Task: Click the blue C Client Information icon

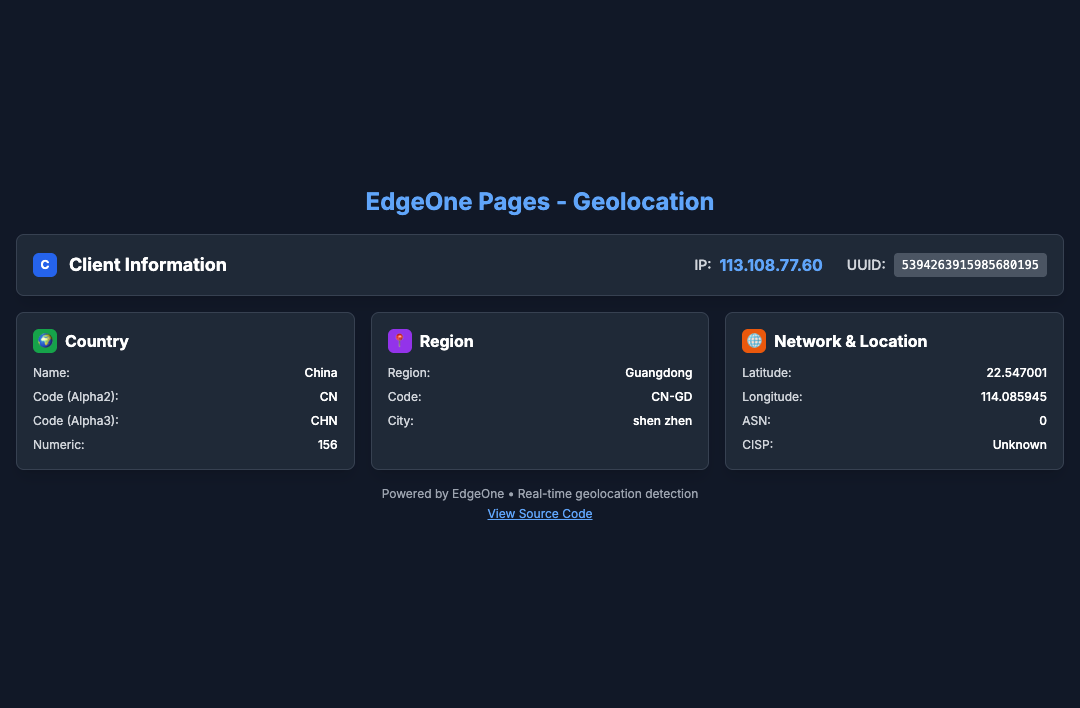Action: 45,265
